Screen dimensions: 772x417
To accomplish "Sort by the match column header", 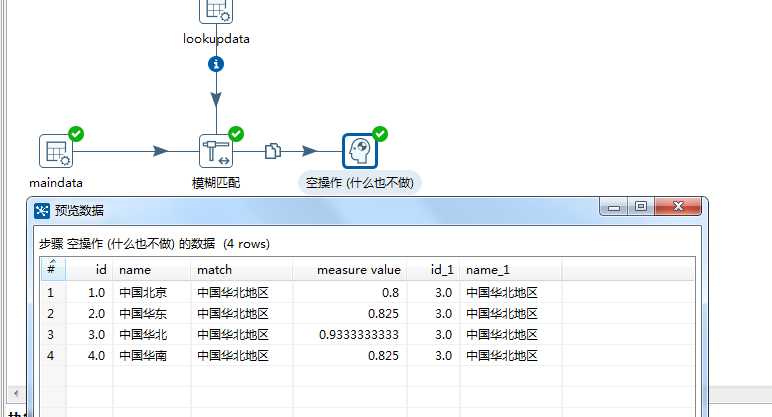I will (x=242, y=269).
